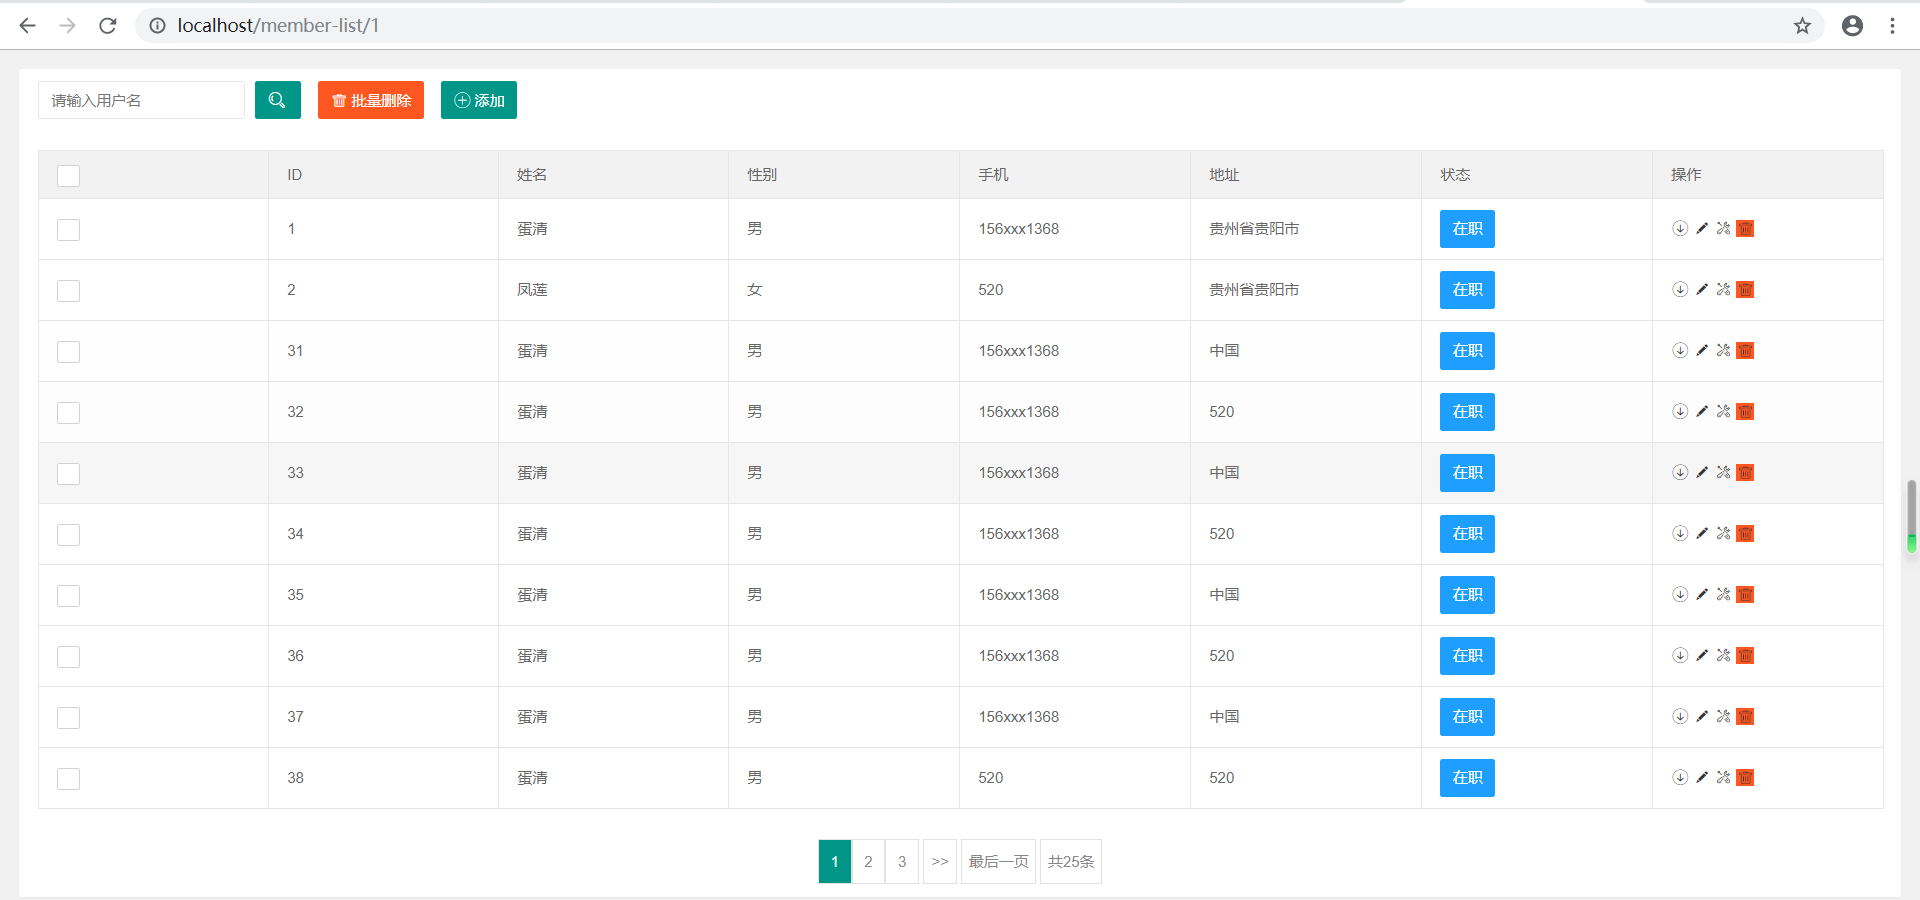This screenshot has width=1920, height=900.
Task: Click download arrow icon in row 37
Action: [1680, 716]
